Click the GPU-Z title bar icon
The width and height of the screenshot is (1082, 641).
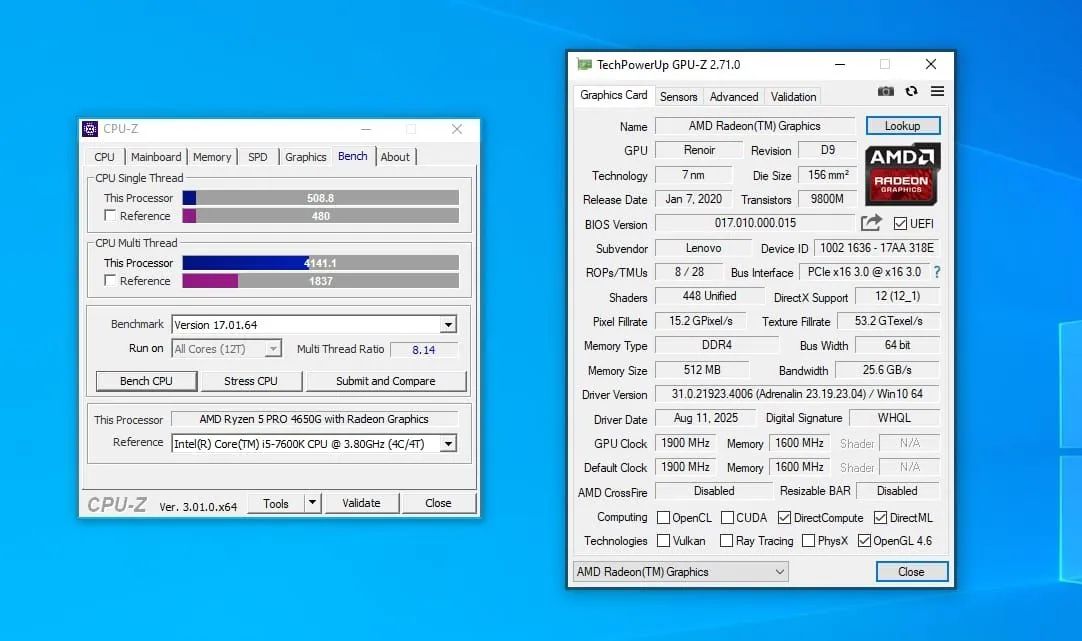tap(584, 65)
